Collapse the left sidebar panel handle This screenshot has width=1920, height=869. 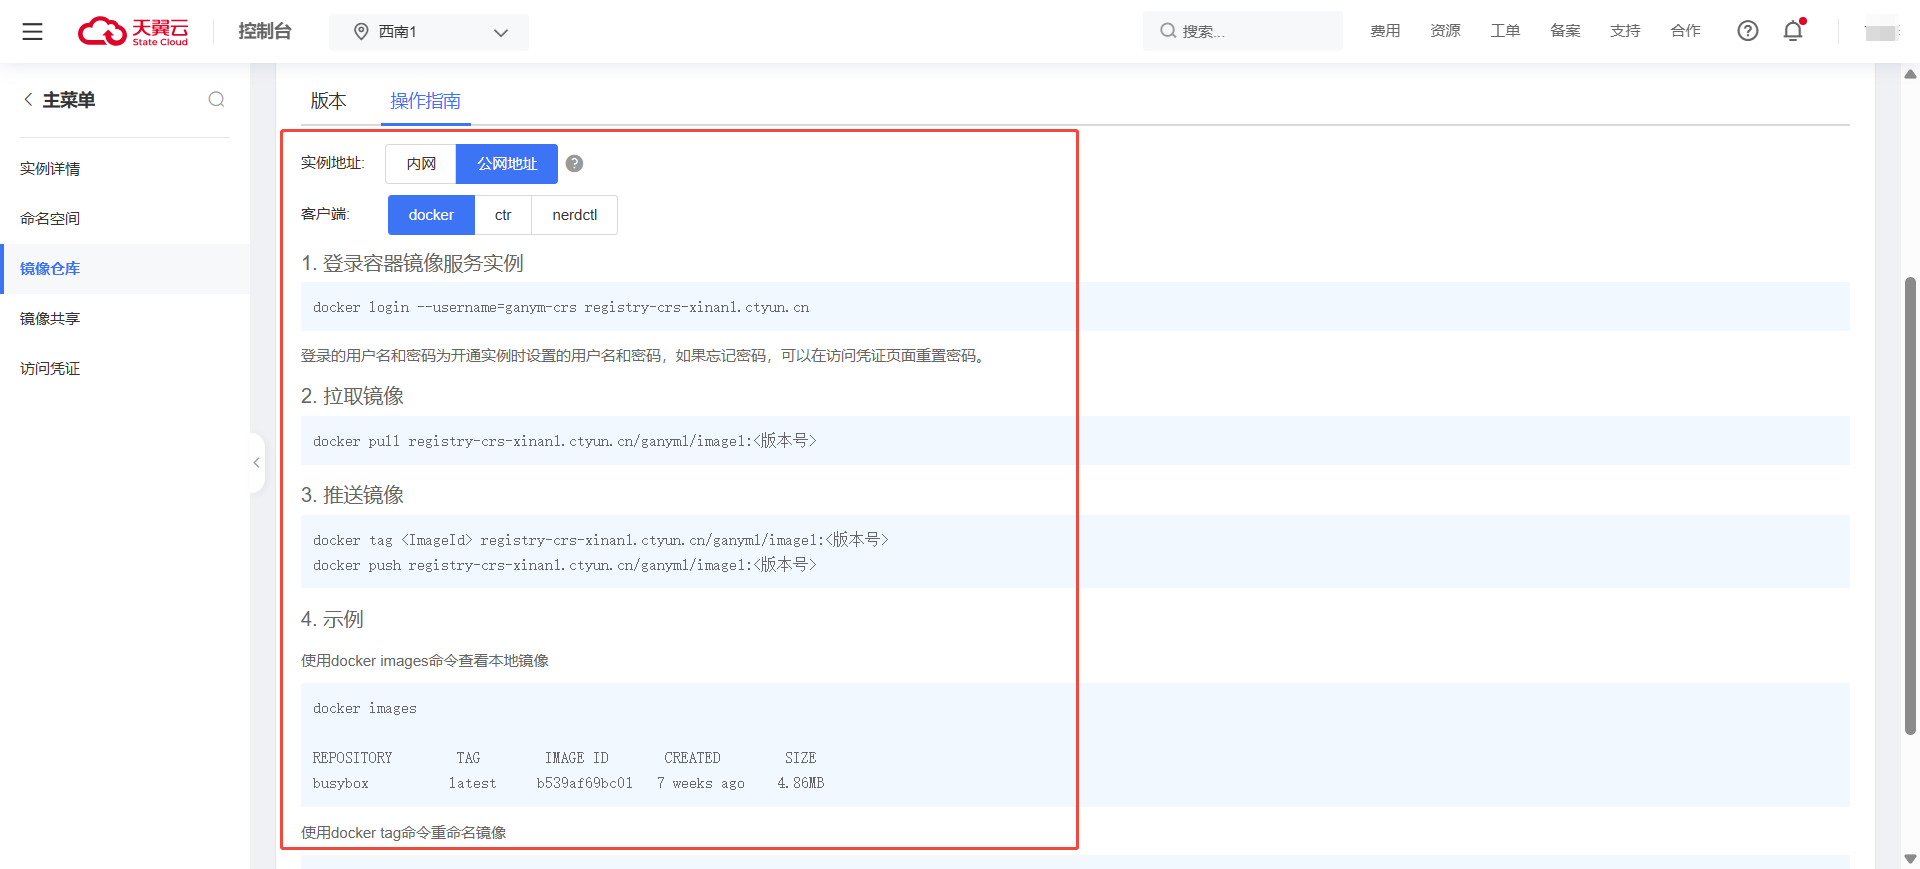(257, 462)
